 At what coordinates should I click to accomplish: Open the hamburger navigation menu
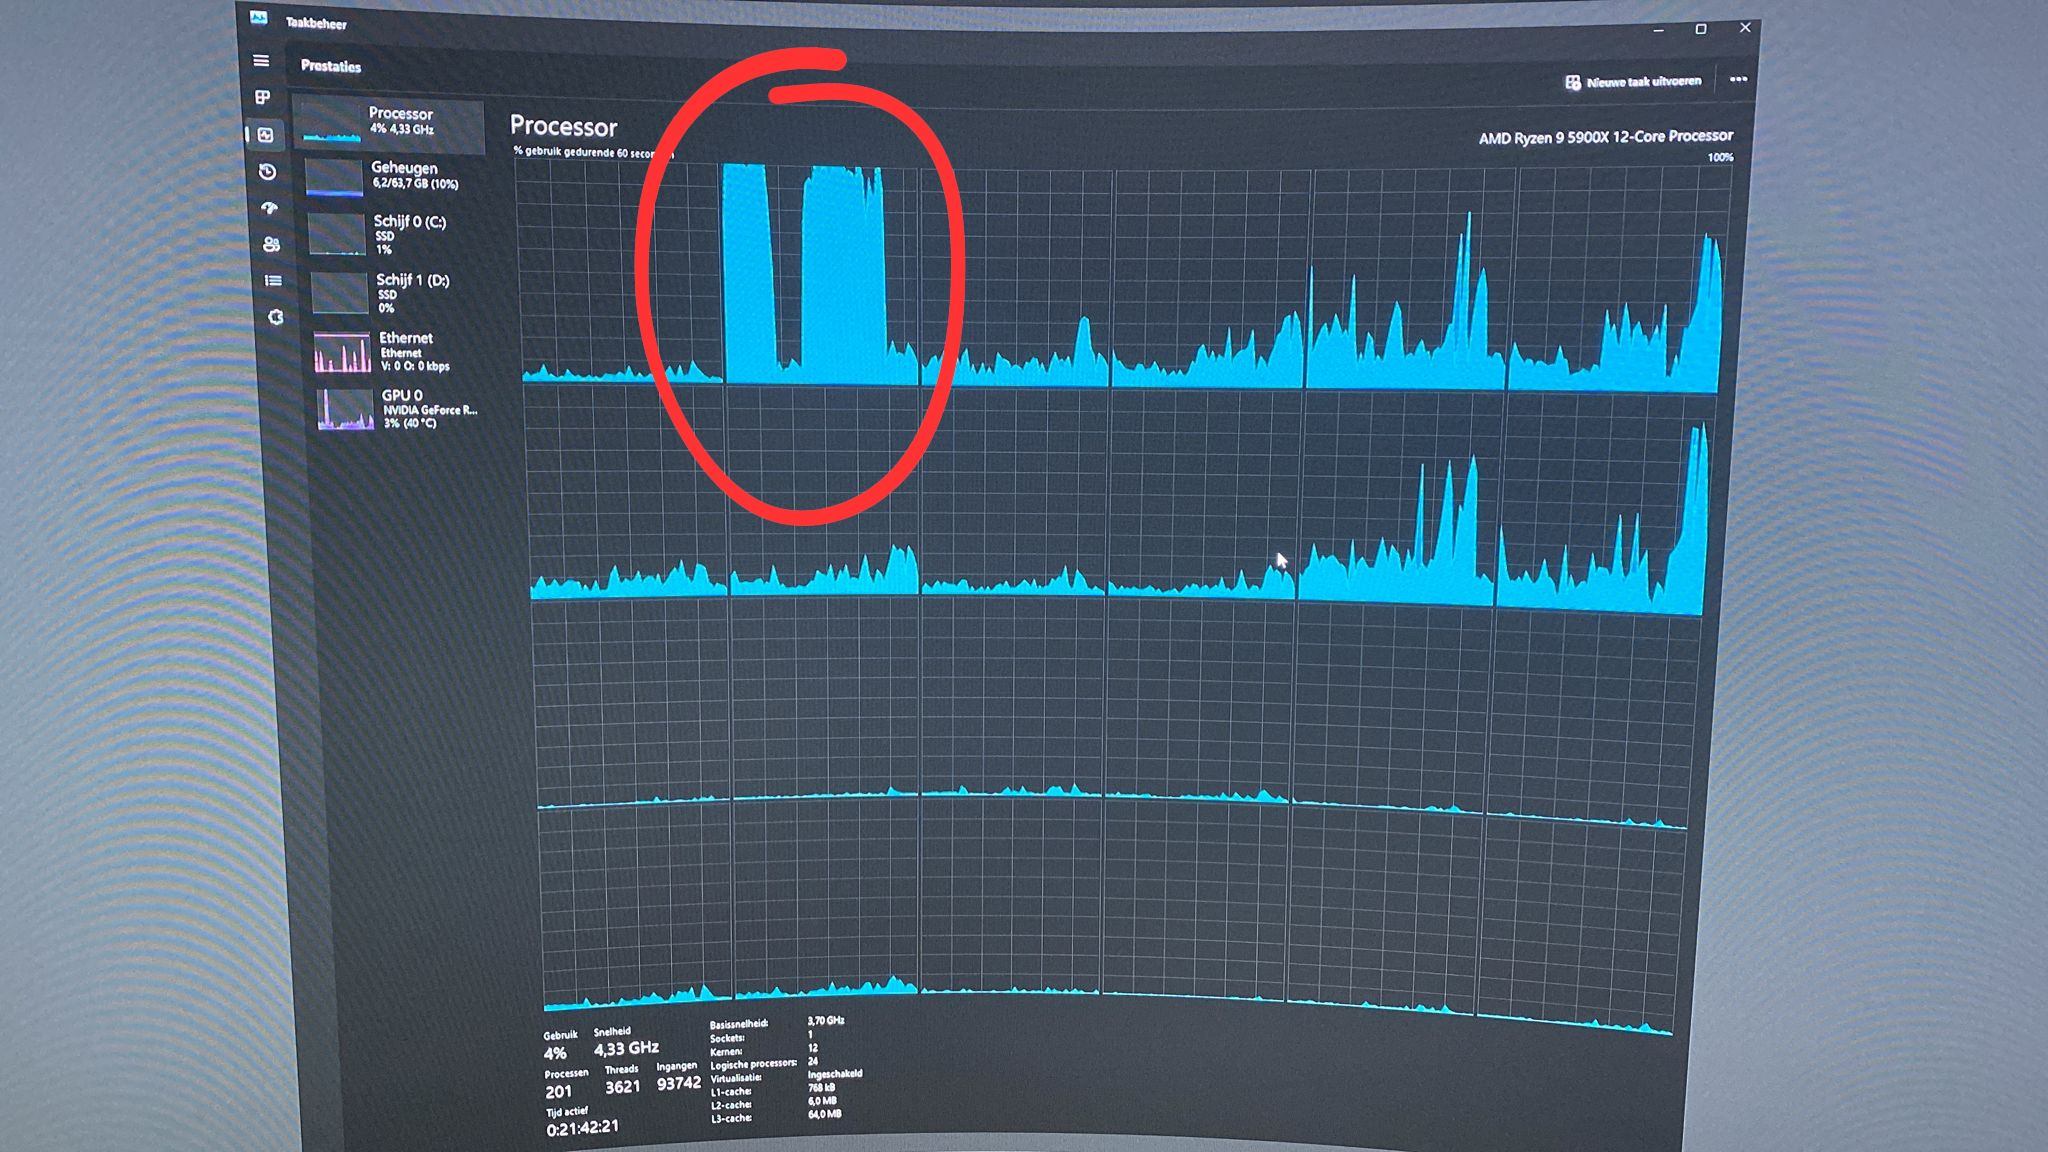[x=261, y=61]
